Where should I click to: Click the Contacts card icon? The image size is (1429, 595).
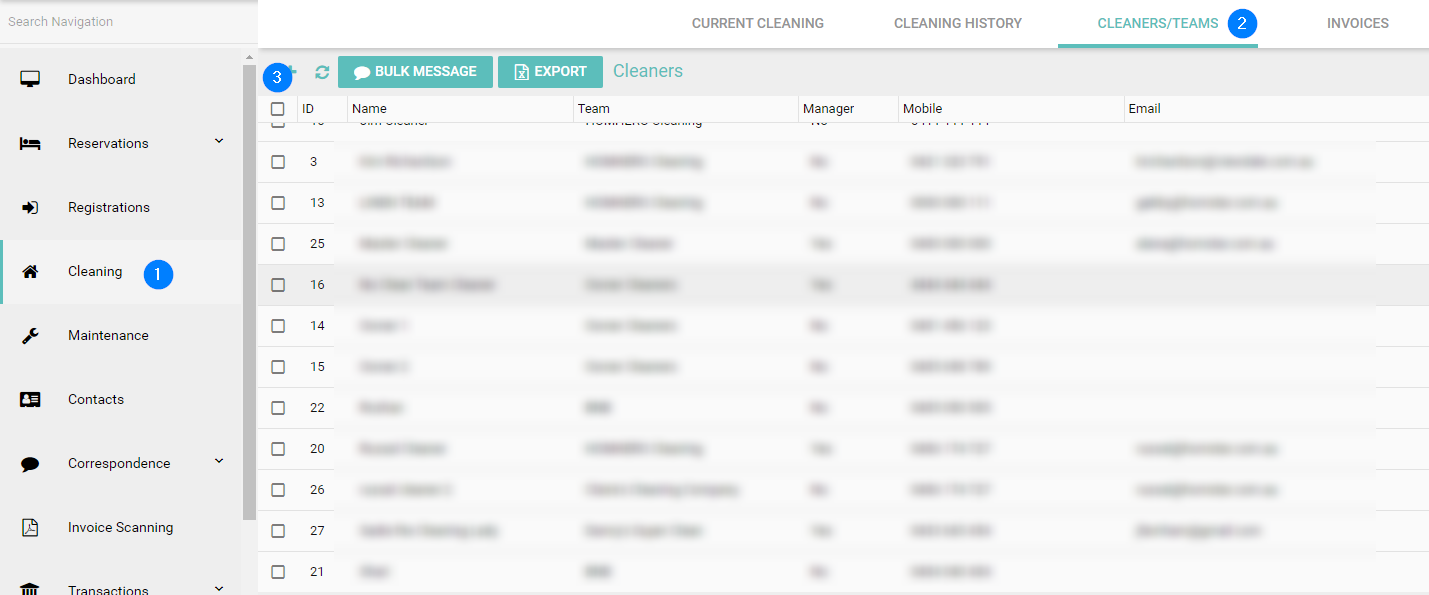tap(30, 400)
